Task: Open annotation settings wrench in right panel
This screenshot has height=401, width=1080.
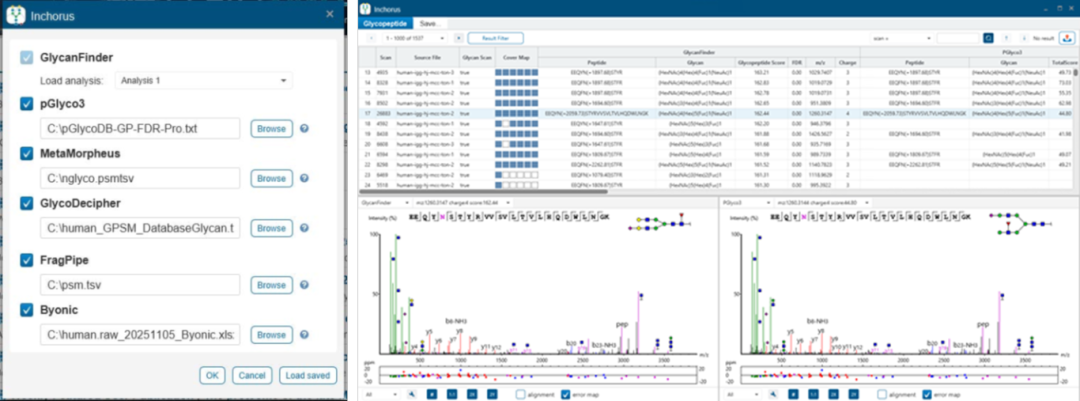Action: 773,394
